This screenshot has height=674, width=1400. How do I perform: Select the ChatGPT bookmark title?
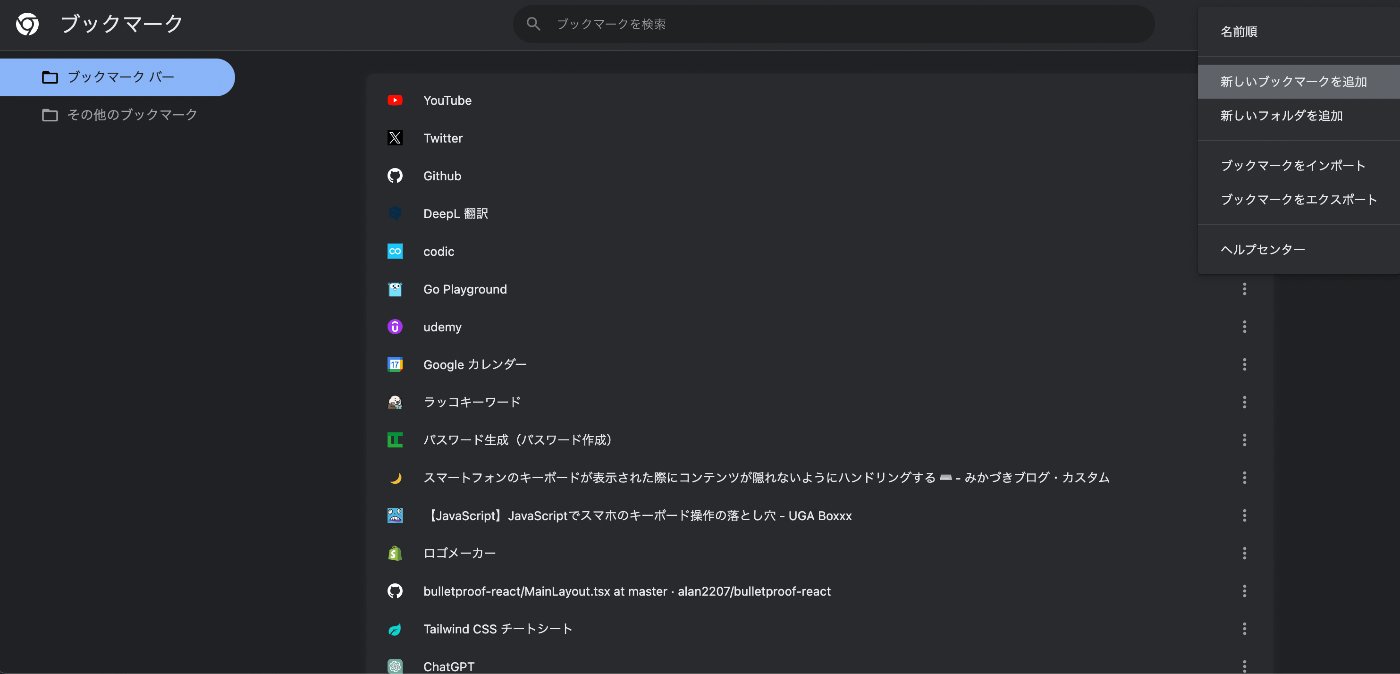[x=449, y=666]
